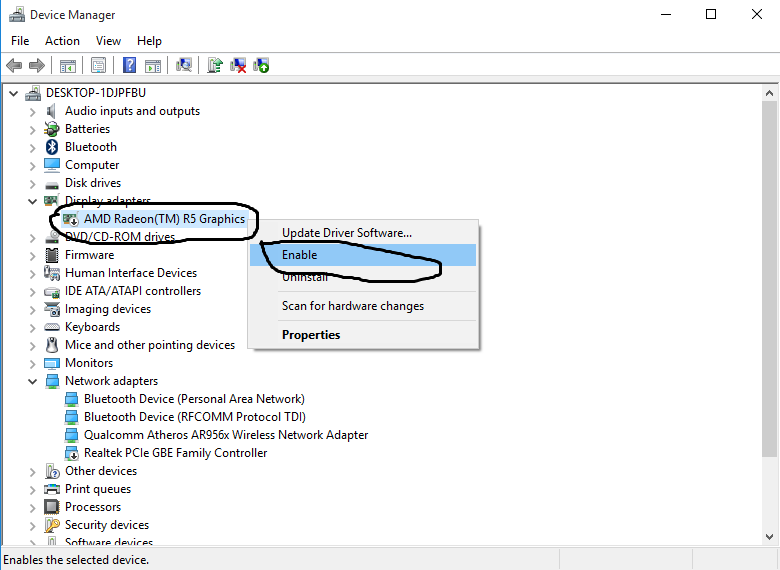
Task: Select the Firmware tree label
Action: pyautogui.click(x=90, y=255)
